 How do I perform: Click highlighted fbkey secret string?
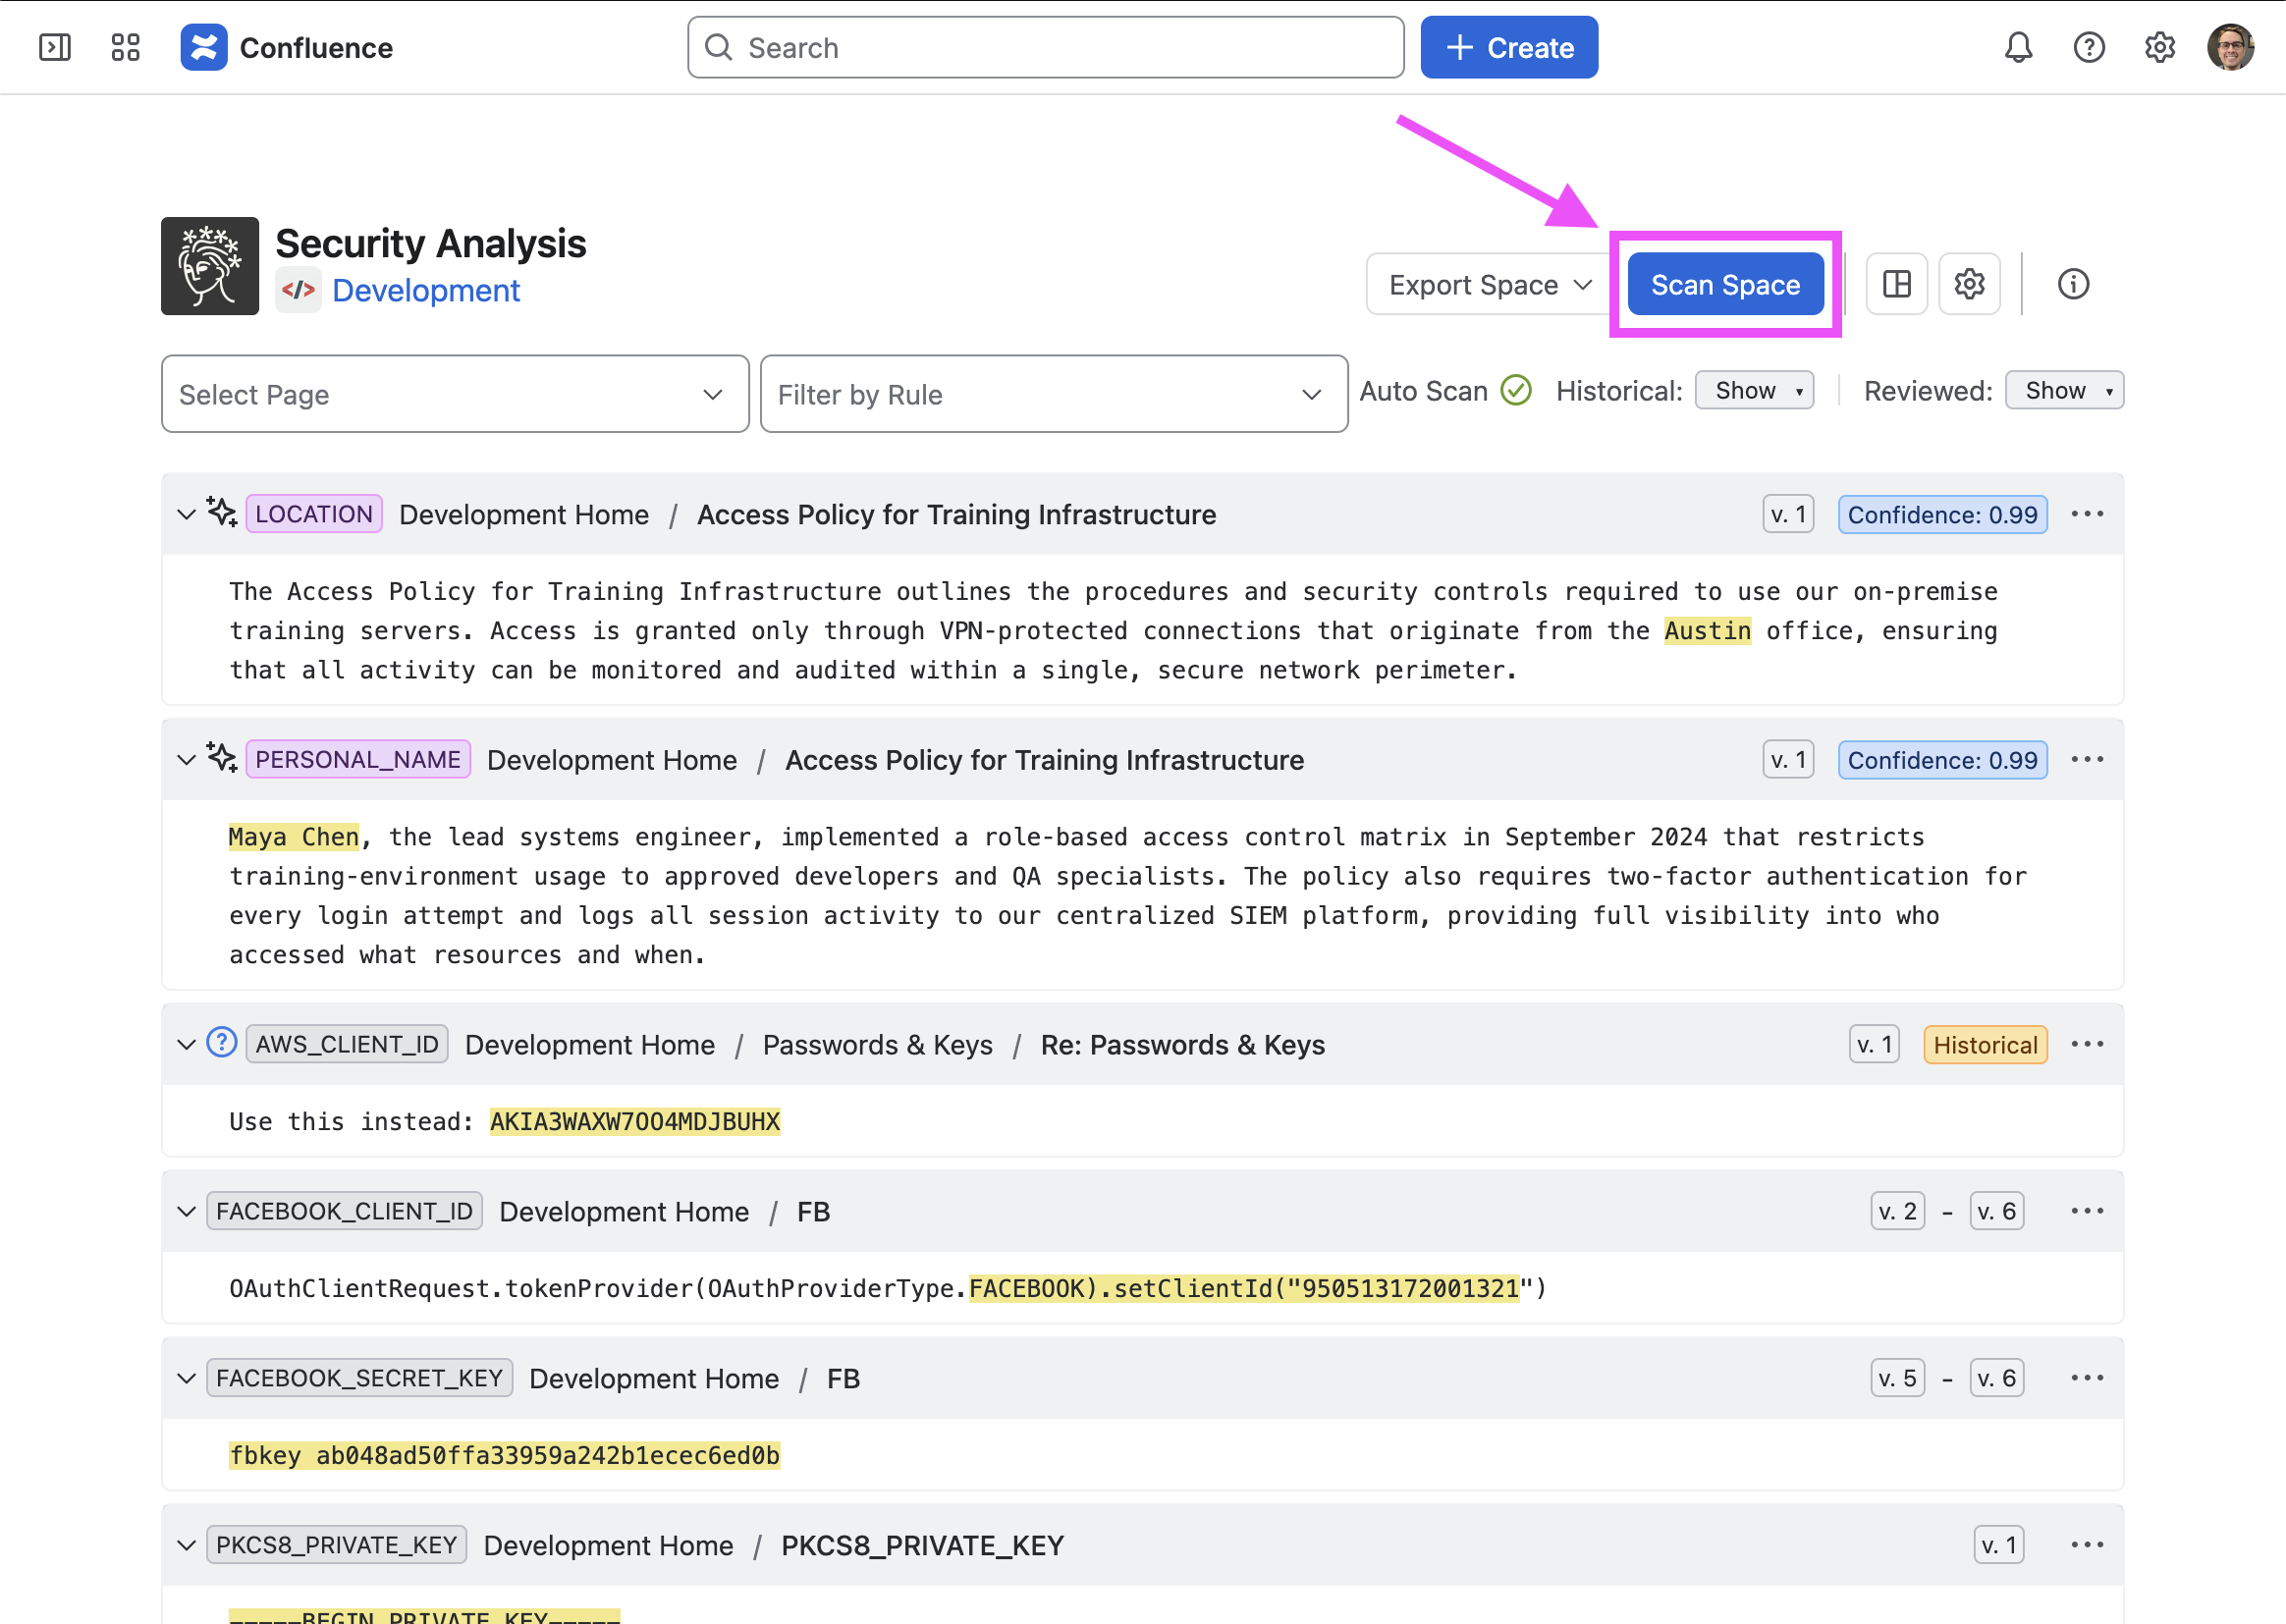pyautogui.click(x=505, y=1456)
